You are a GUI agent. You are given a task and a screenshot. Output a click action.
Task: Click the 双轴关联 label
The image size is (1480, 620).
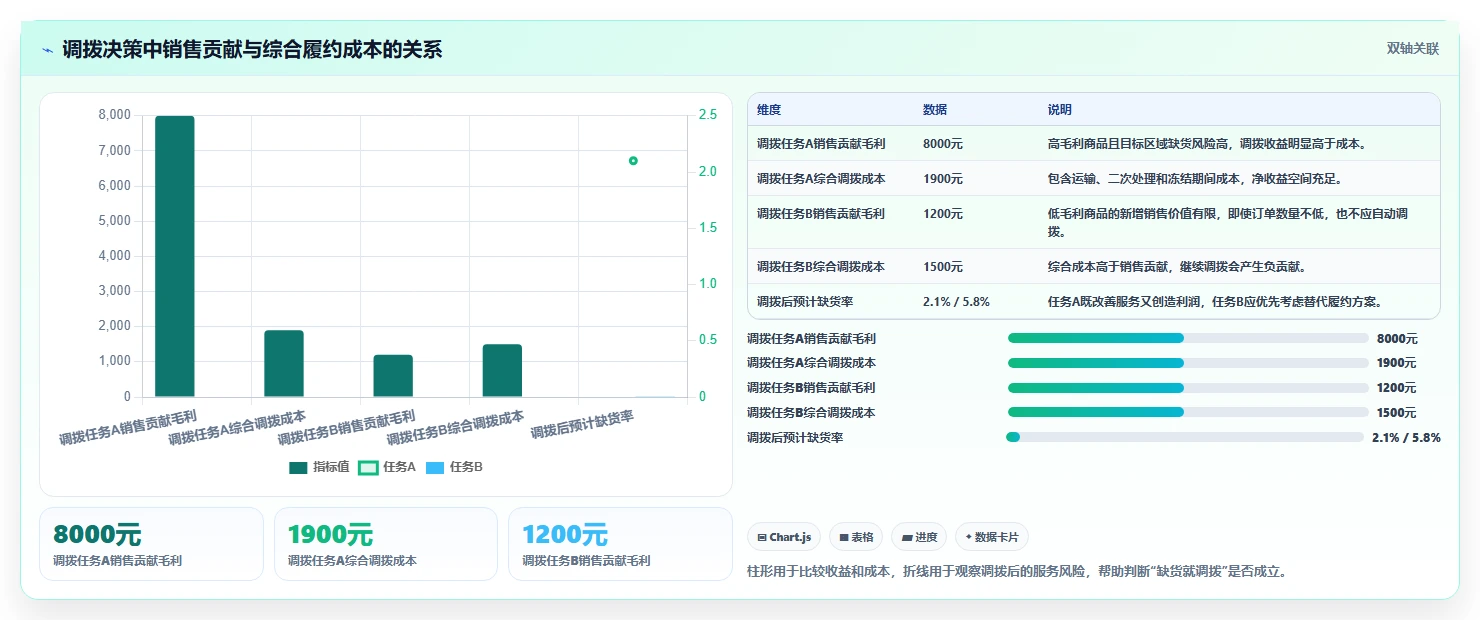[1412, 49]
